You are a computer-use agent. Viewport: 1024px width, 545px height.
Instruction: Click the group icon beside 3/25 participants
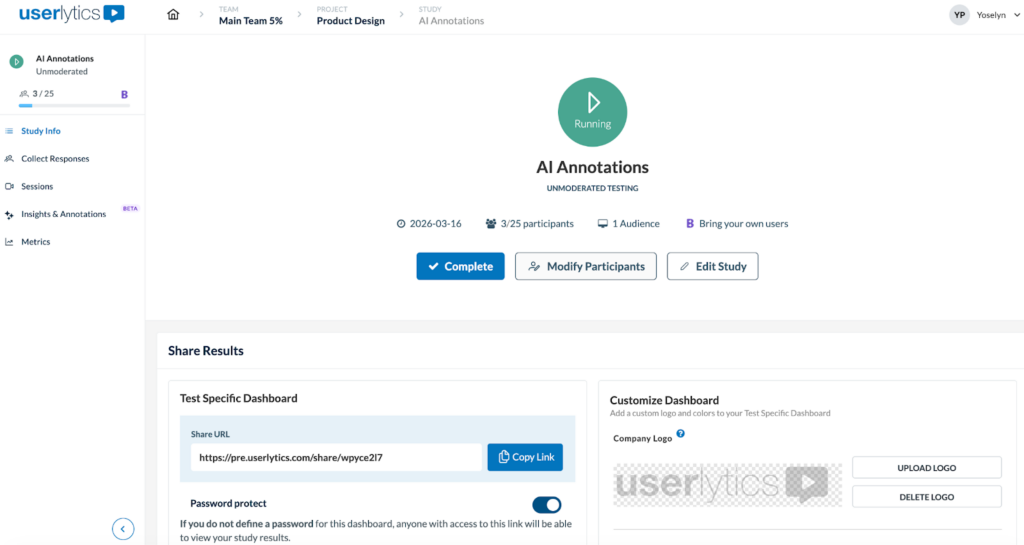491,224
